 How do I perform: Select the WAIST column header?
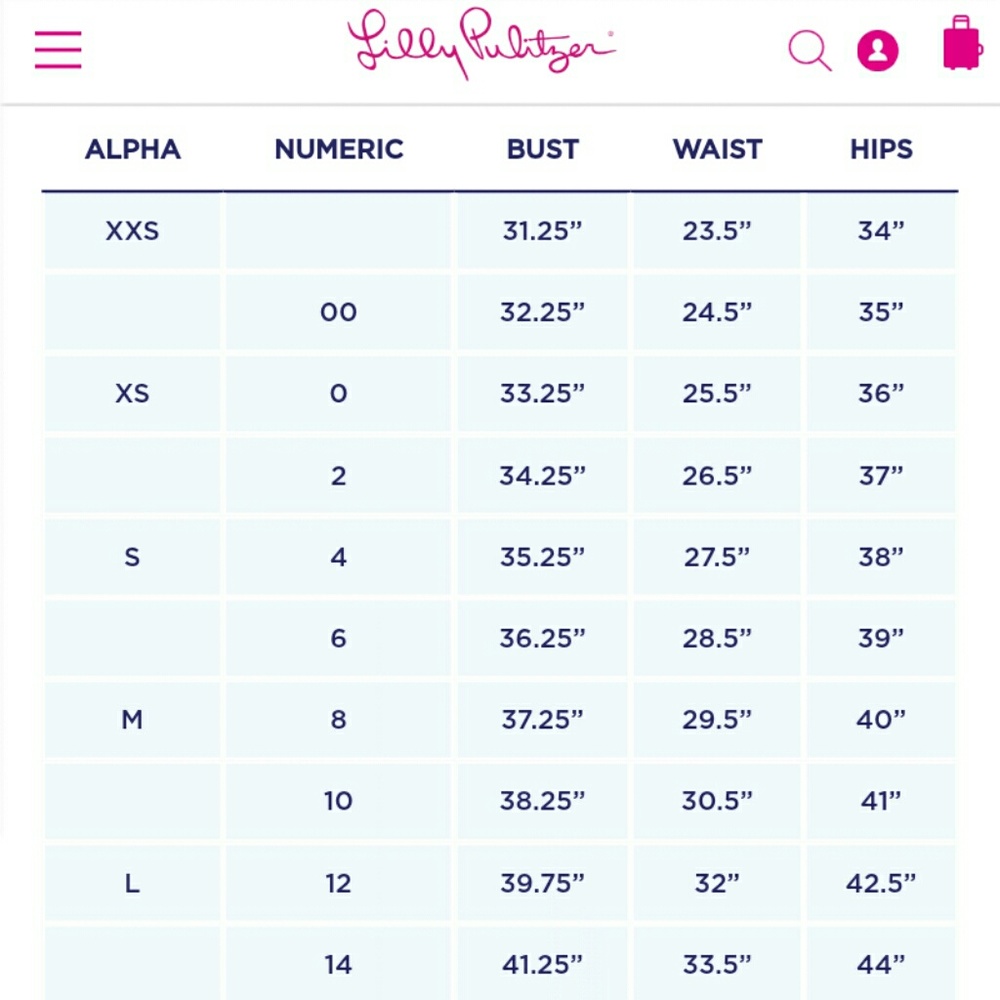(x=717, y=149)
